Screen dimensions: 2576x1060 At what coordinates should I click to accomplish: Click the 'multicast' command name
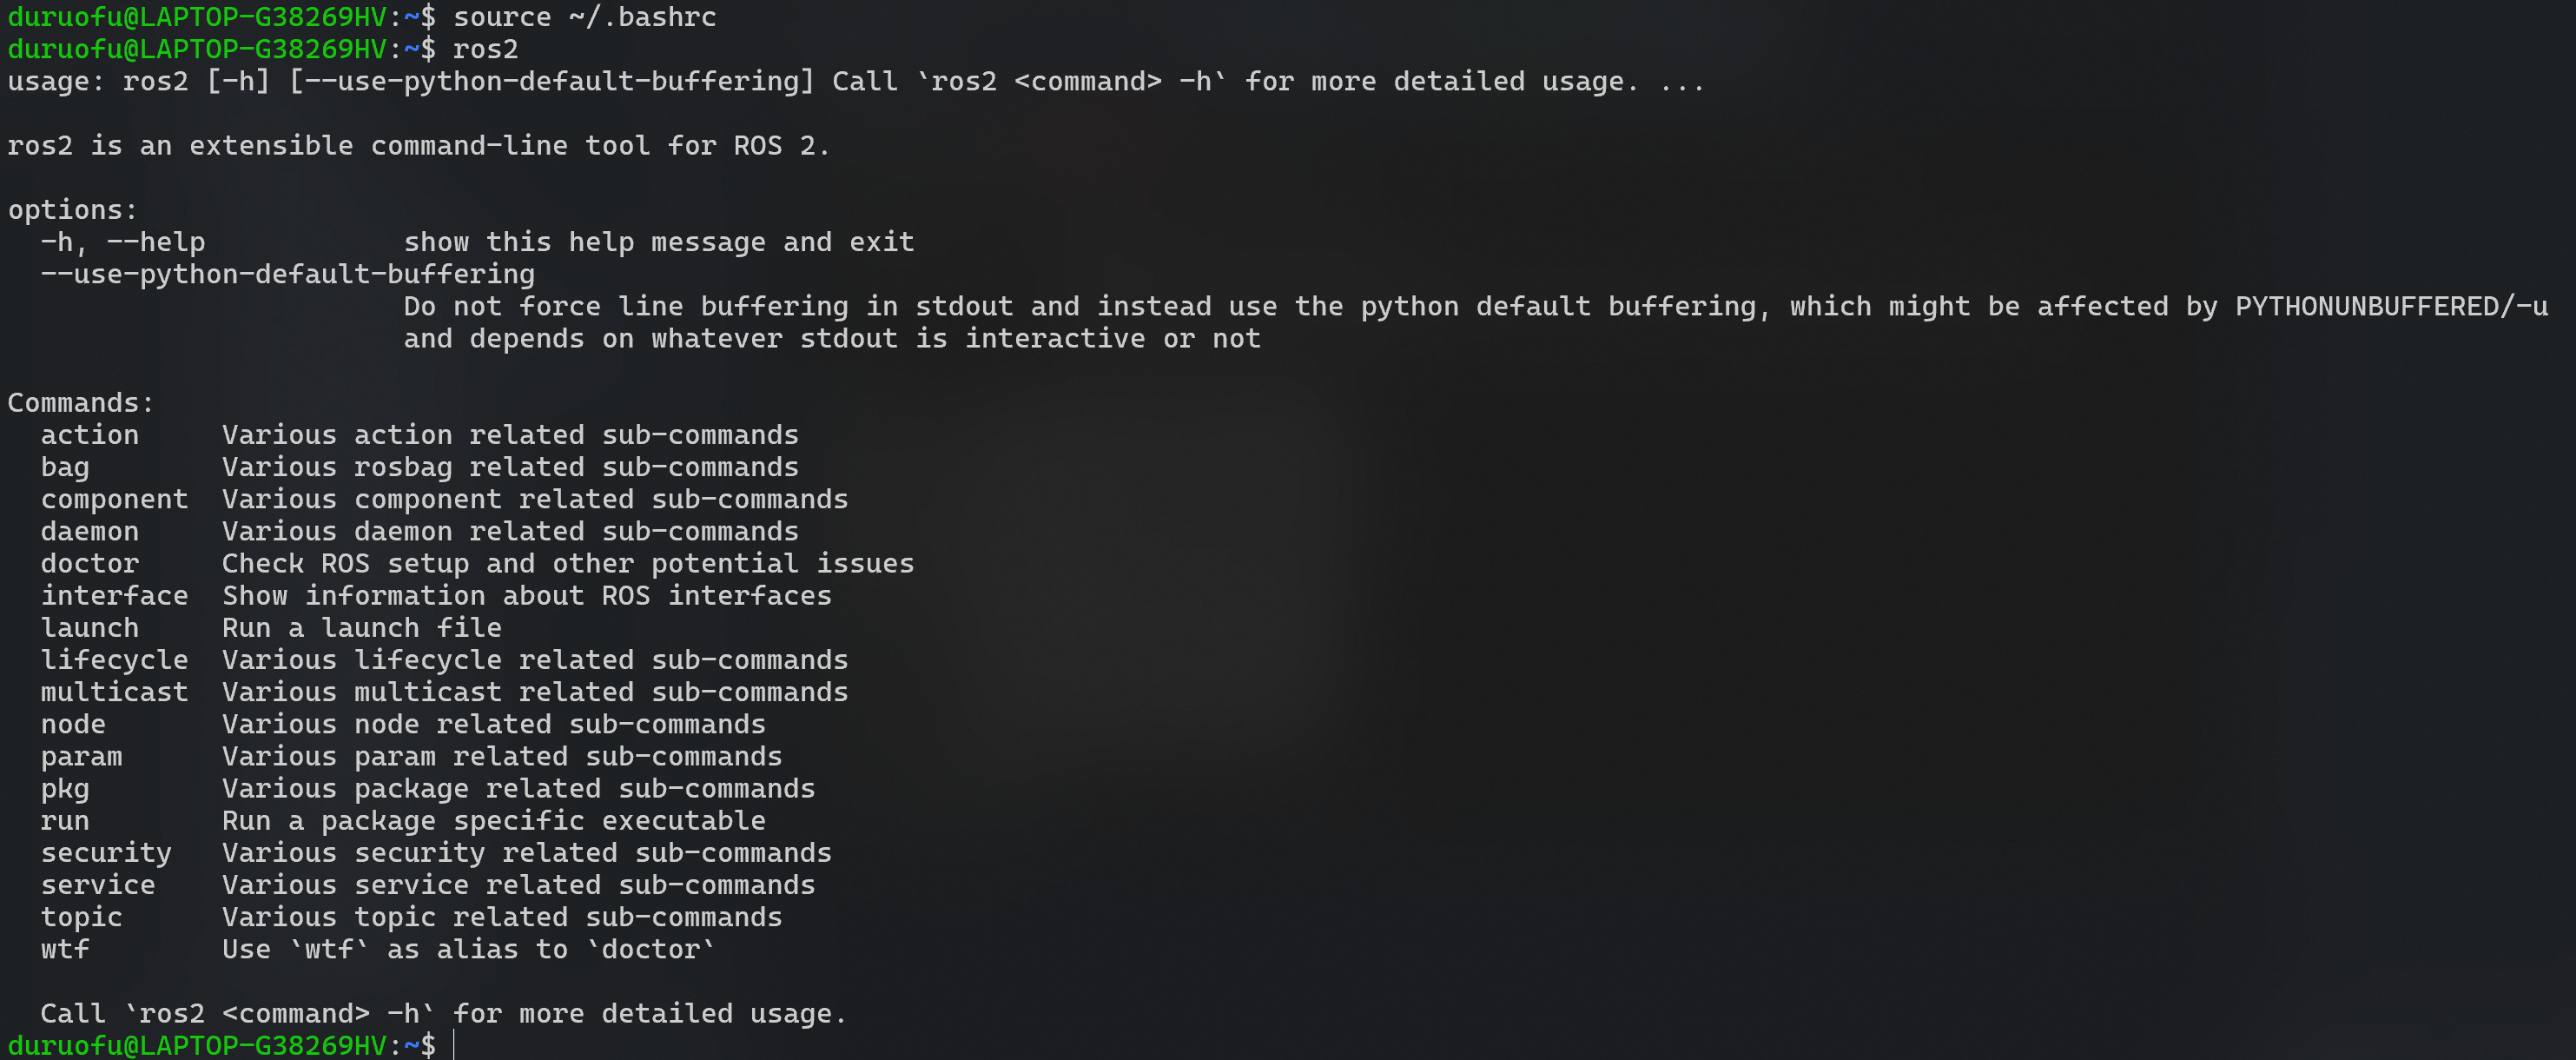click(114, 692)
